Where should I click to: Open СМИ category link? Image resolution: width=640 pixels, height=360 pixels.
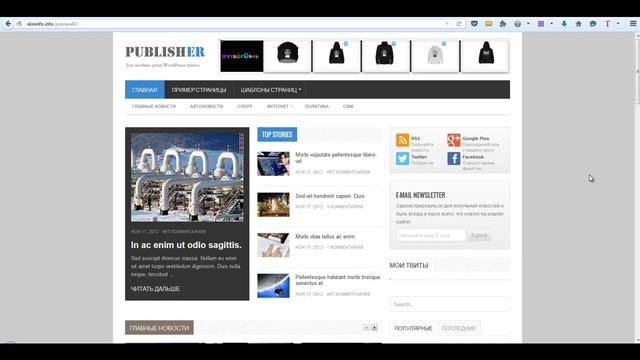point(348,106)
